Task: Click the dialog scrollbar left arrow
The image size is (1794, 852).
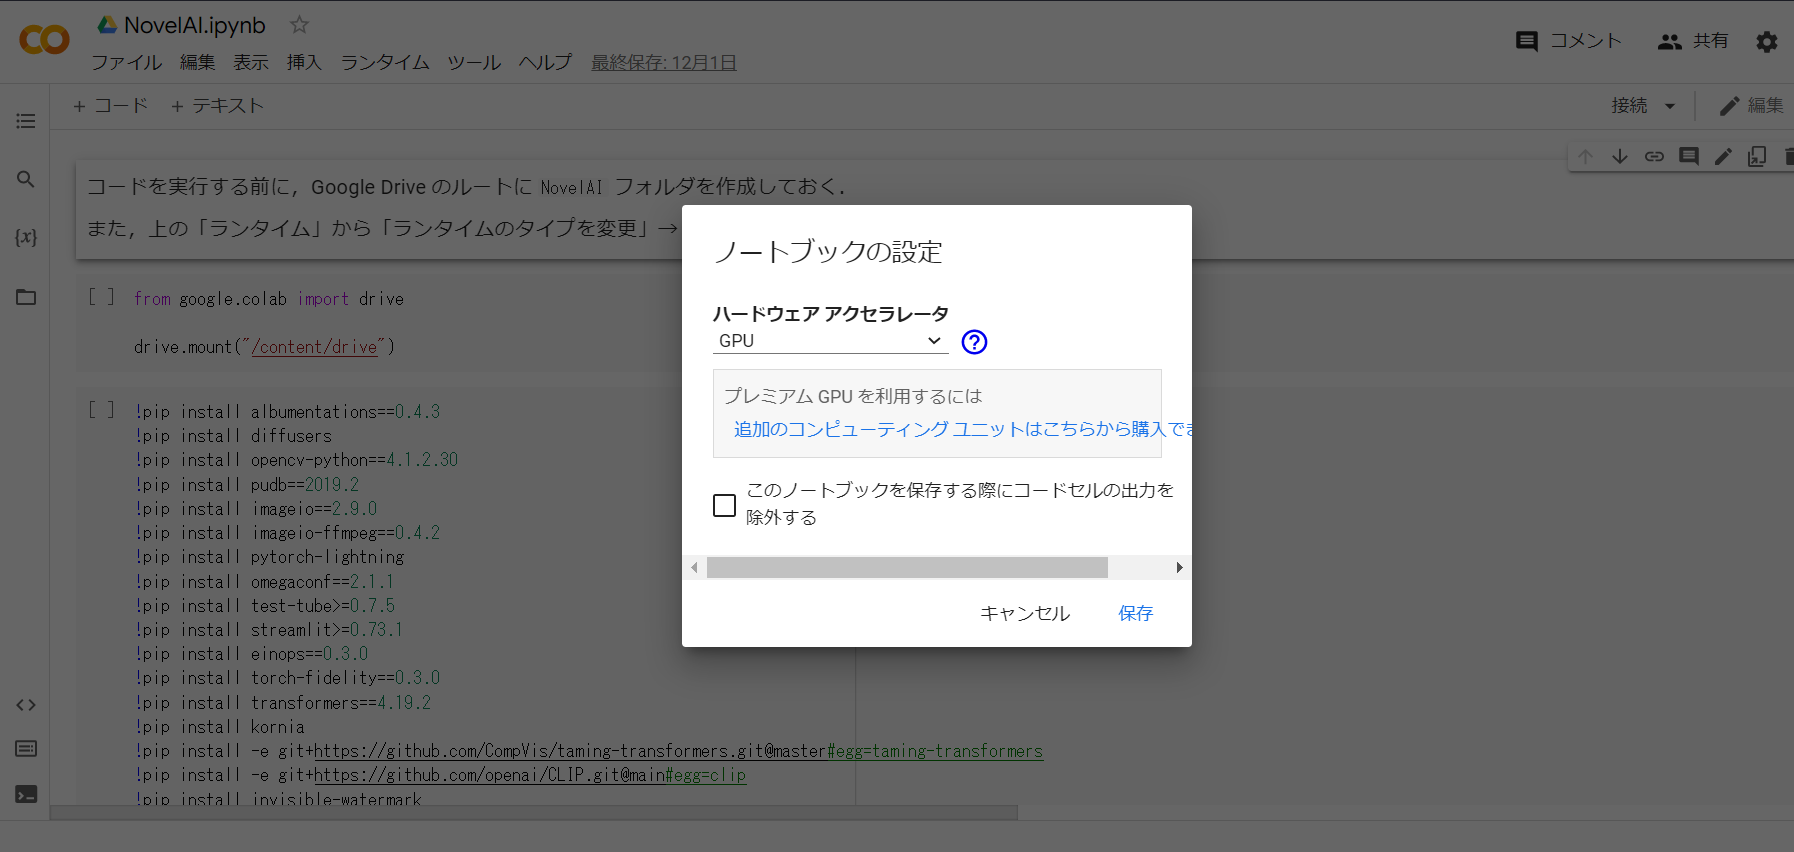Action: coord(694,567)
